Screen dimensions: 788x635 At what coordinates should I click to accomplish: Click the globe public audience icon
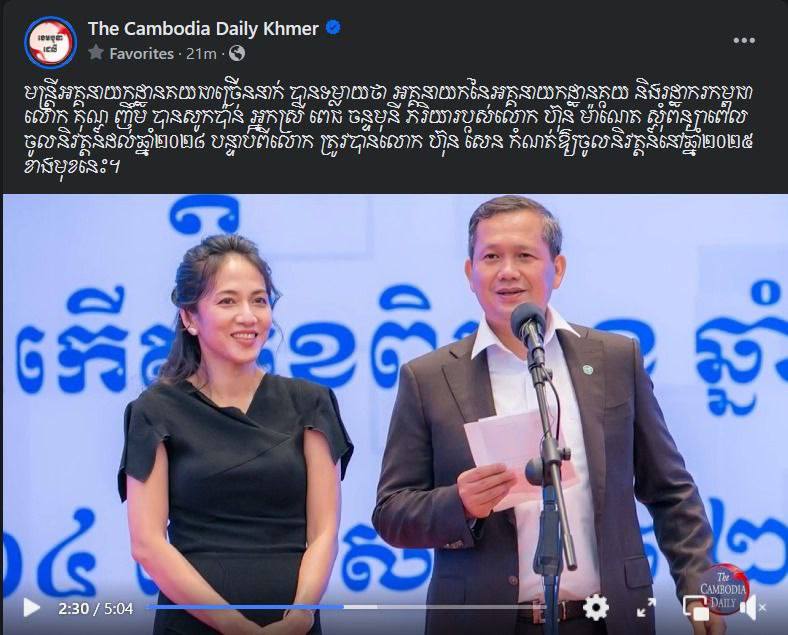tap(237, 53)
